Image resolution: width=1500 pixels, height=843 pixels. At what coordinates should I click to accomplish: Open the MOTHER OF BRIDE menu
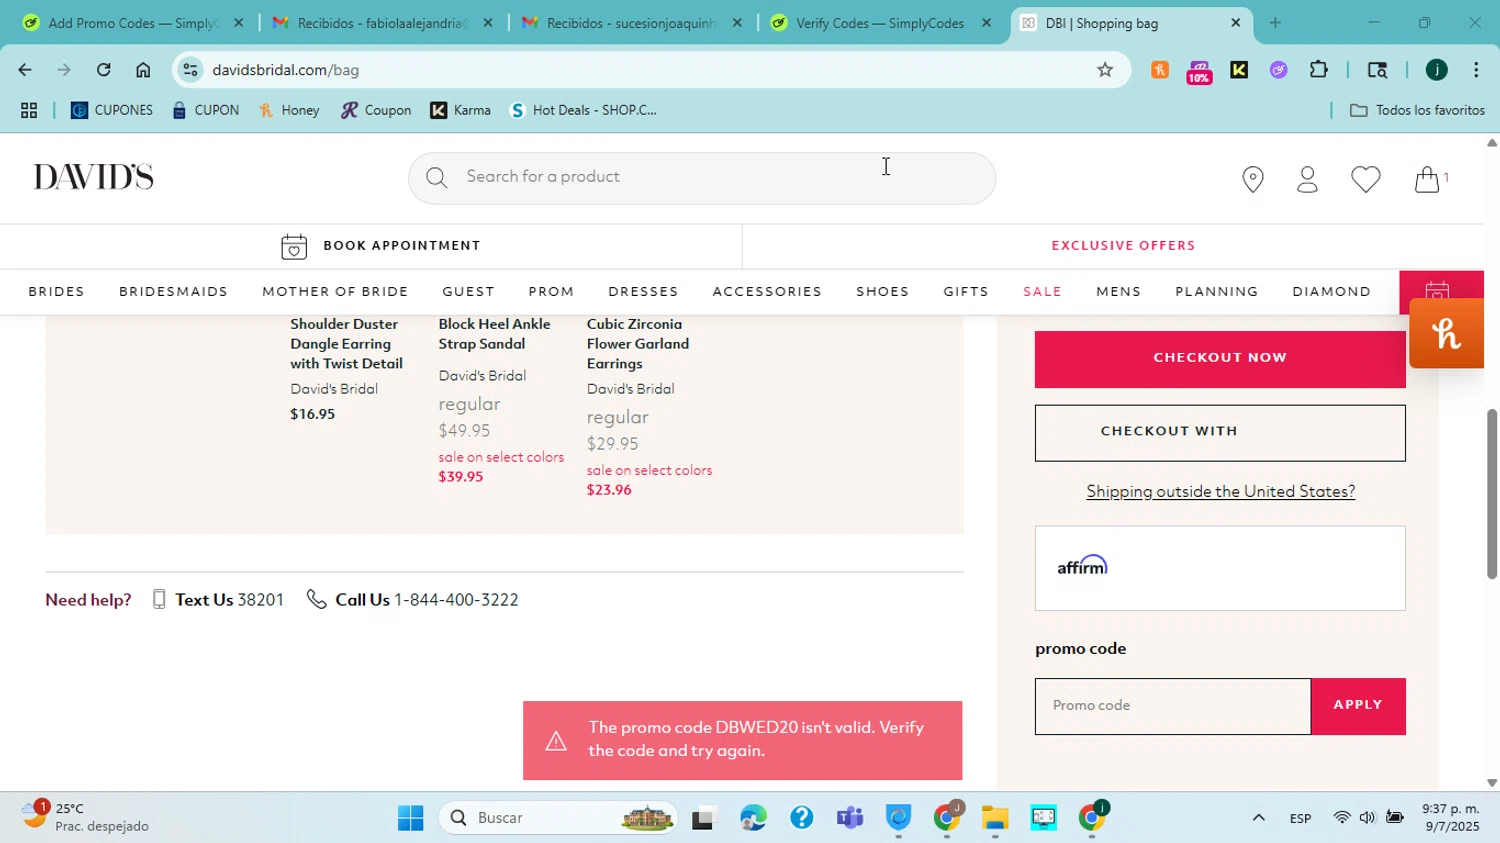point(335,292)
